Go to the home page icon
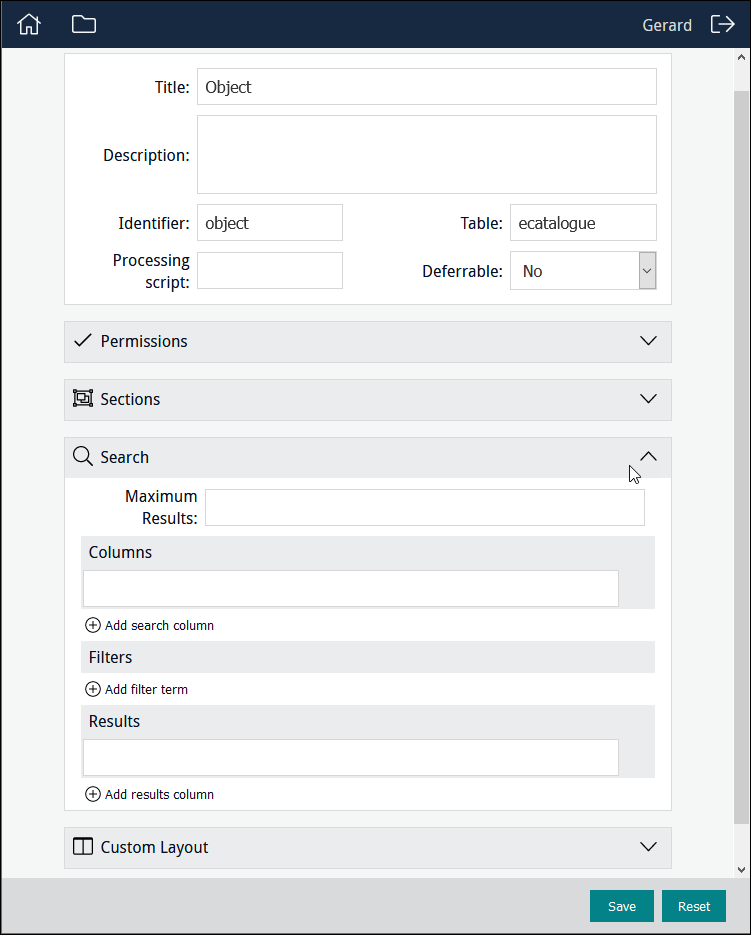Image resolution: width=751 pixels, height=935 pixels. pyautogui.click(x=29, y=24)
